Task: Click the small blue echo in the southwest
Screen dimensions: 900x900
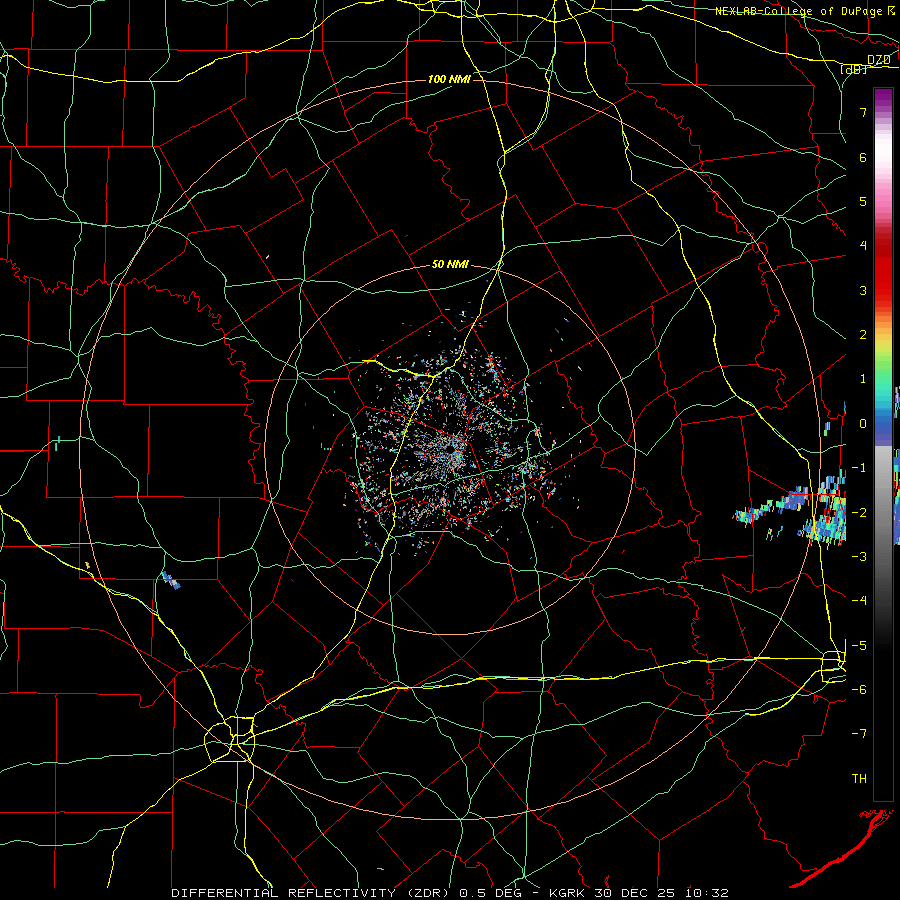Action: click(172, 580)
